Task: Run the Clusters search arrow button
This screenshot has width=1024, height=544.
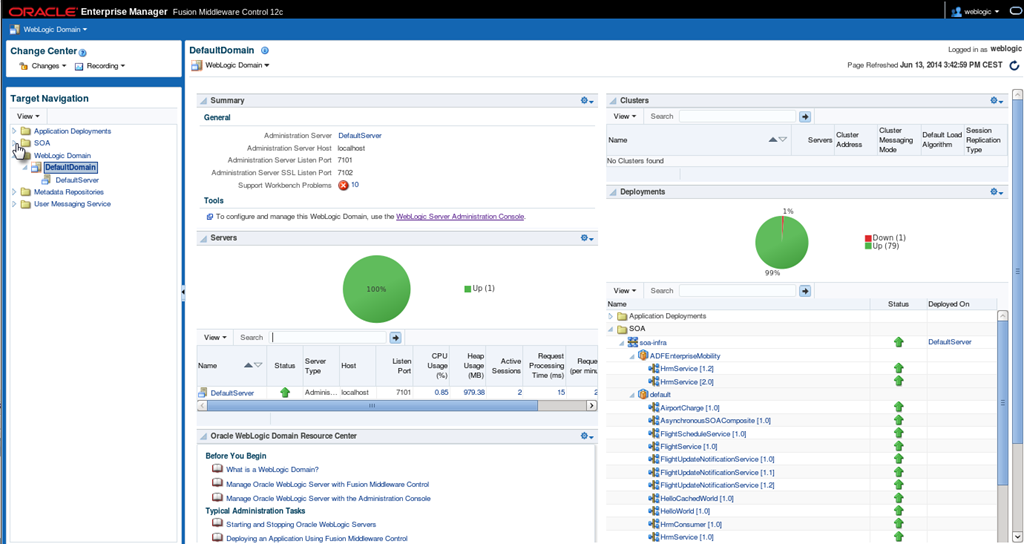Action: [805, 116]
